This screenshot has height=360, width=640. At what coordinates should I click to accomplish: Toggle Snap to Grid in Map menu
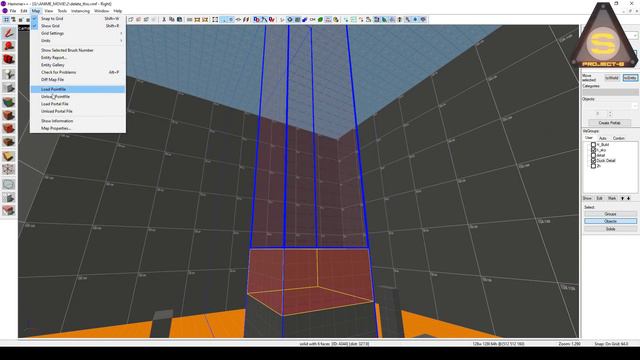tap(78, 18)
